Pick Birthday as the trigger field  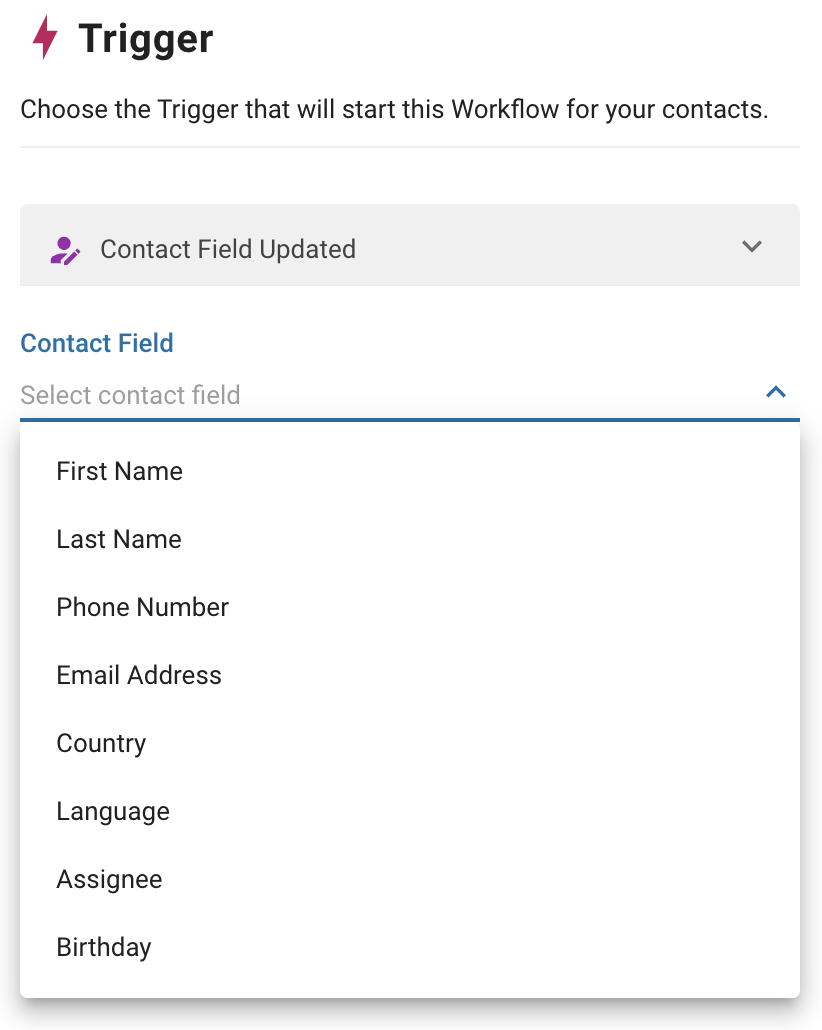[104, 947]
